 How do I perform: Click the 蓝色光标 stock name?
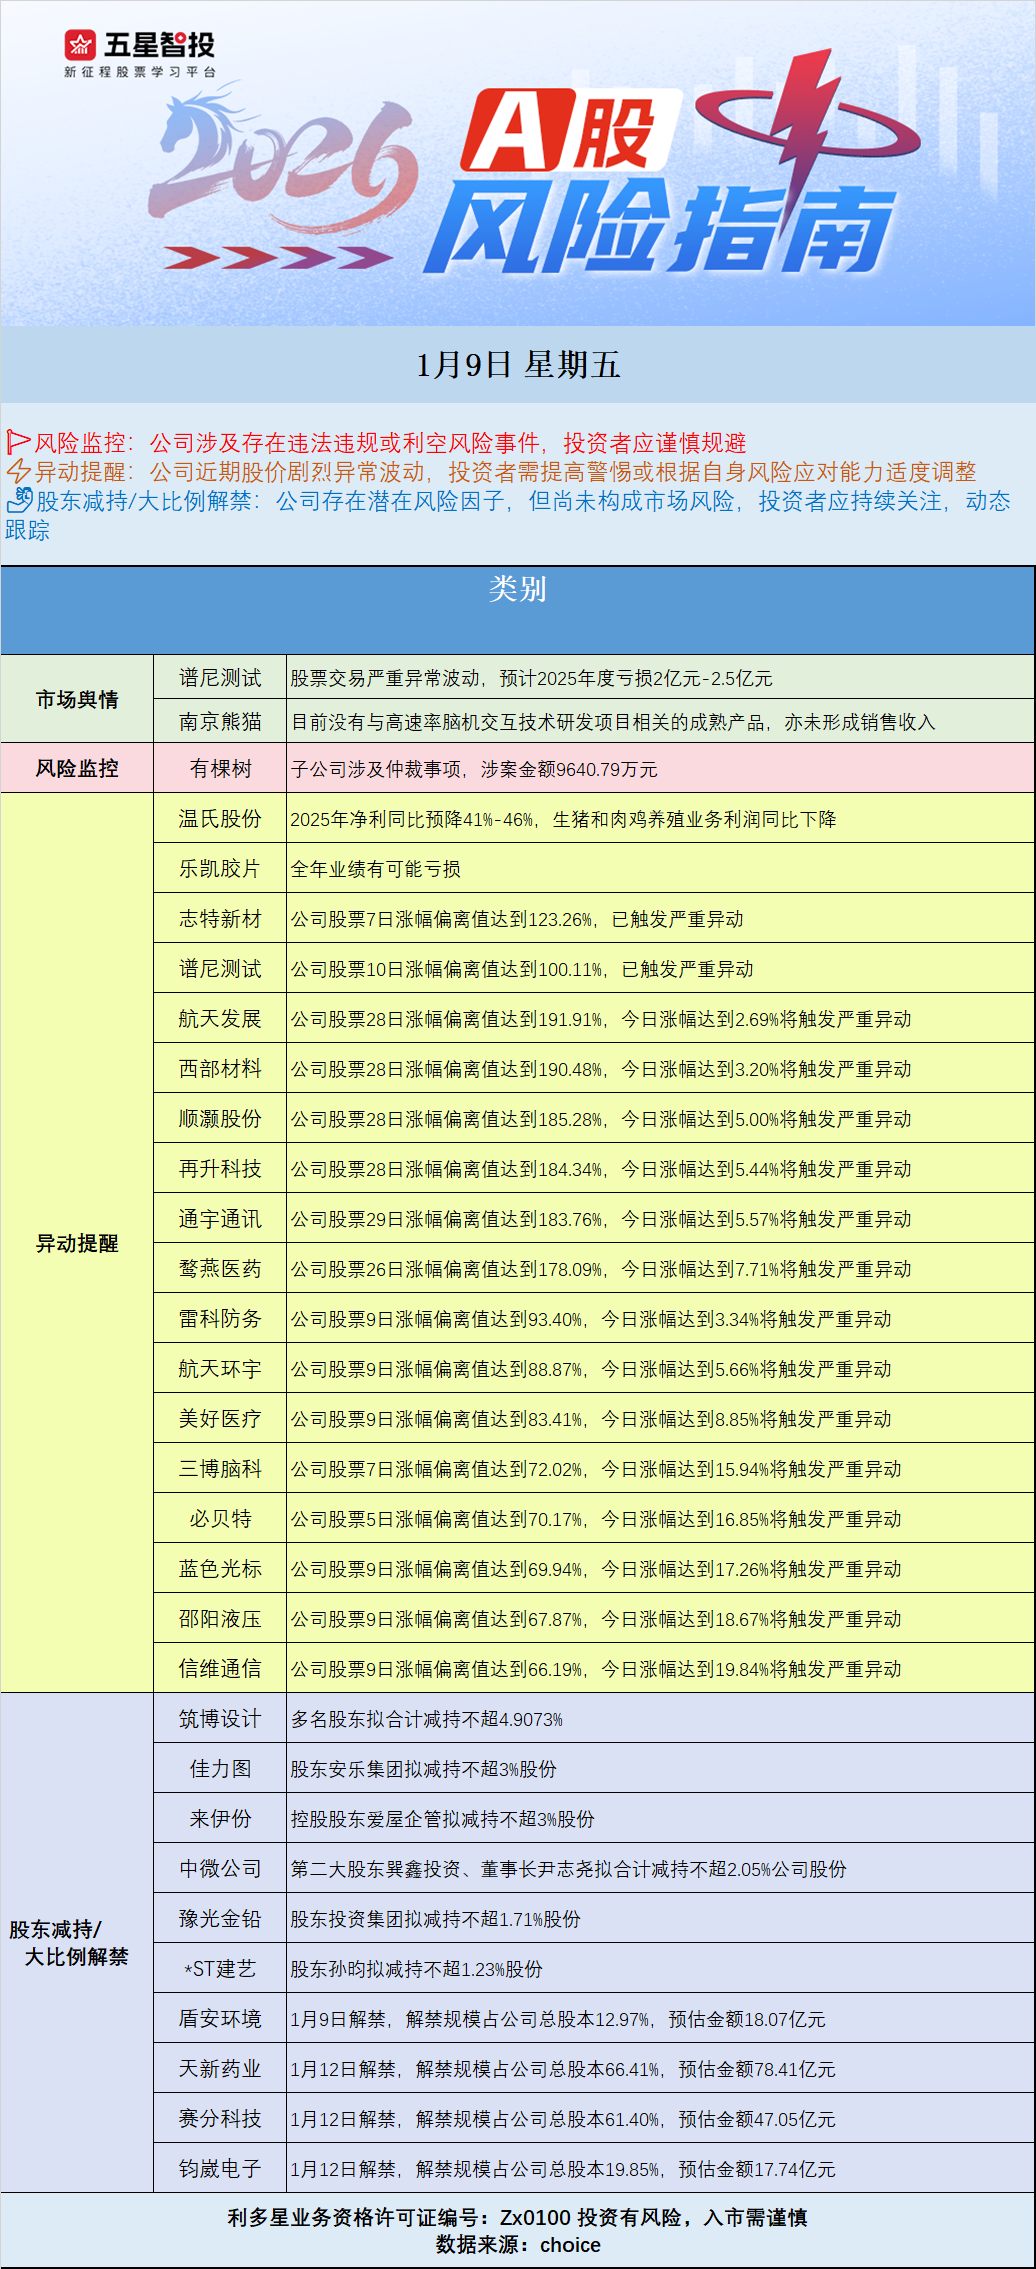[220, 1568]
